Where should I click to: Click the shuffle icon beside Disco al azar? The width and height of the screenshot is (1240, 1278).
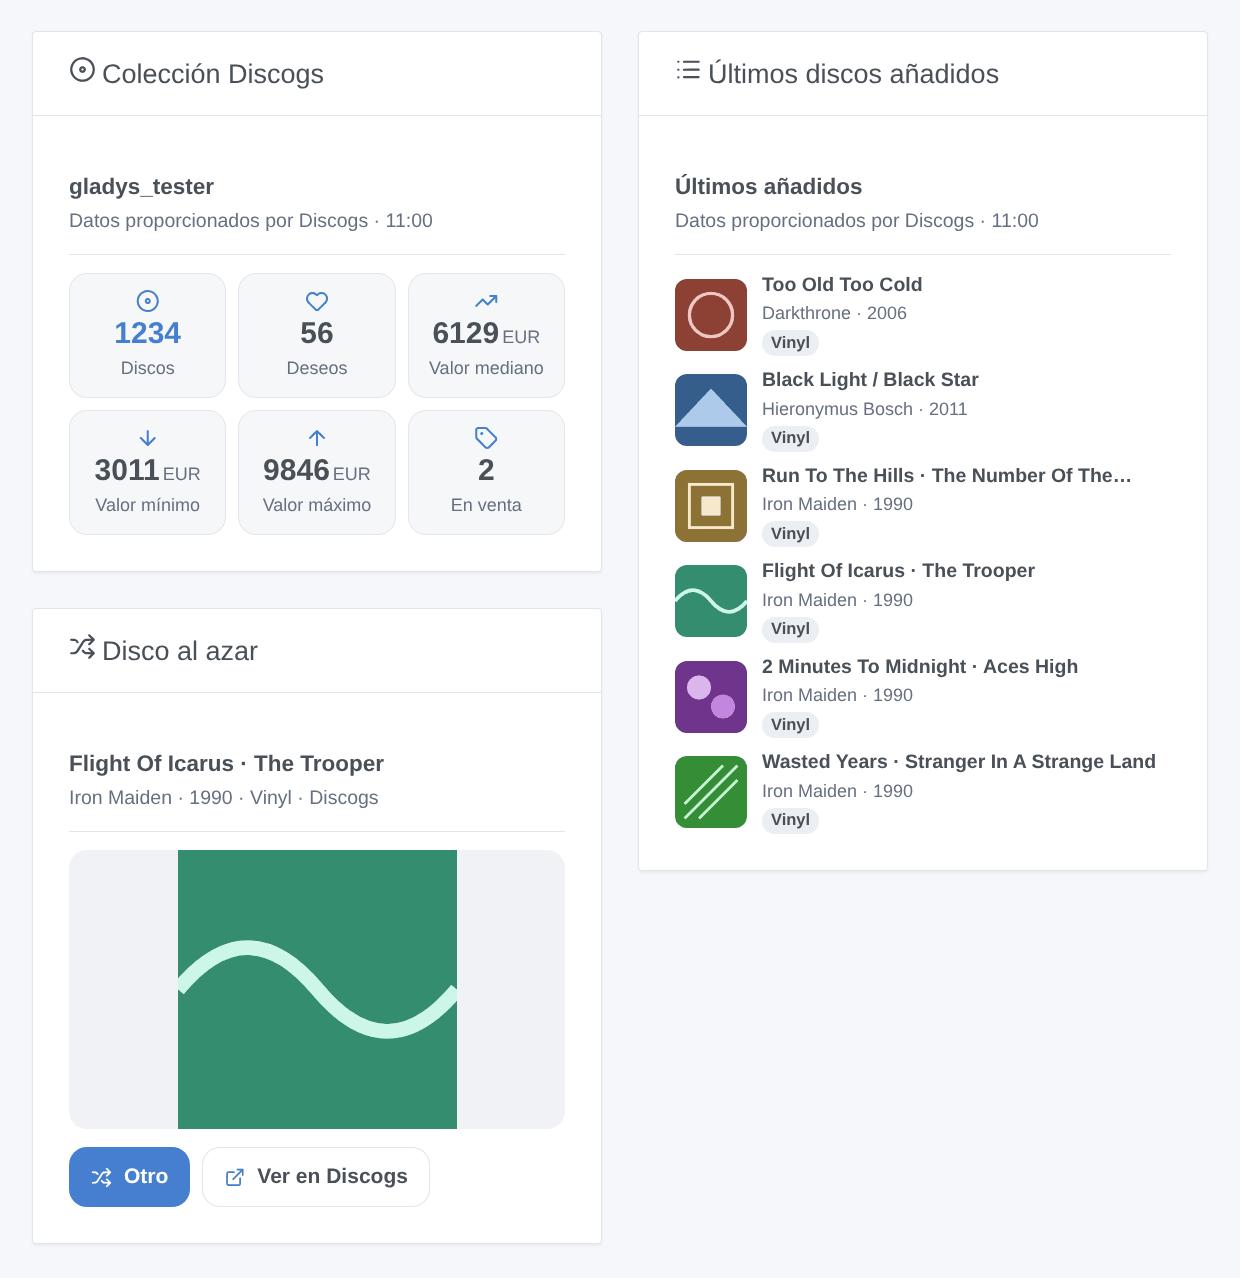[82, 646]
